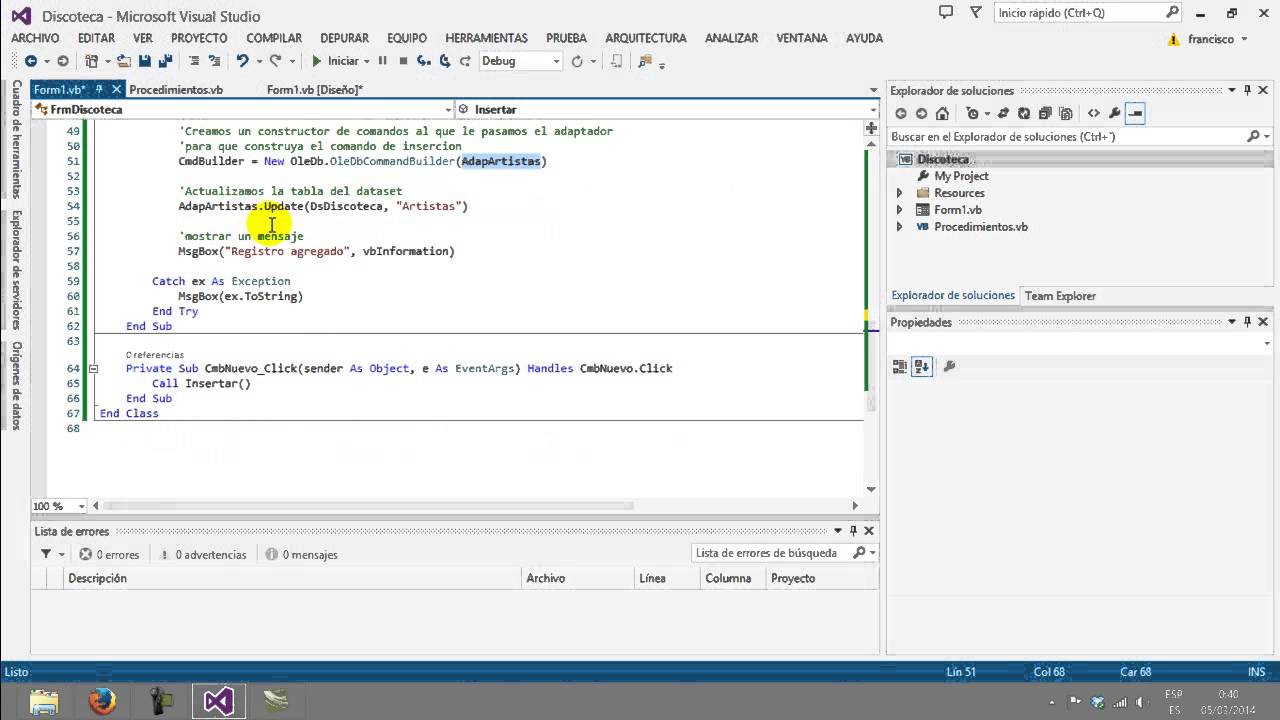Switch to the Procedimientos.vb tab
The height and width of the screenshot is (720, 1280).
point(176,90)
